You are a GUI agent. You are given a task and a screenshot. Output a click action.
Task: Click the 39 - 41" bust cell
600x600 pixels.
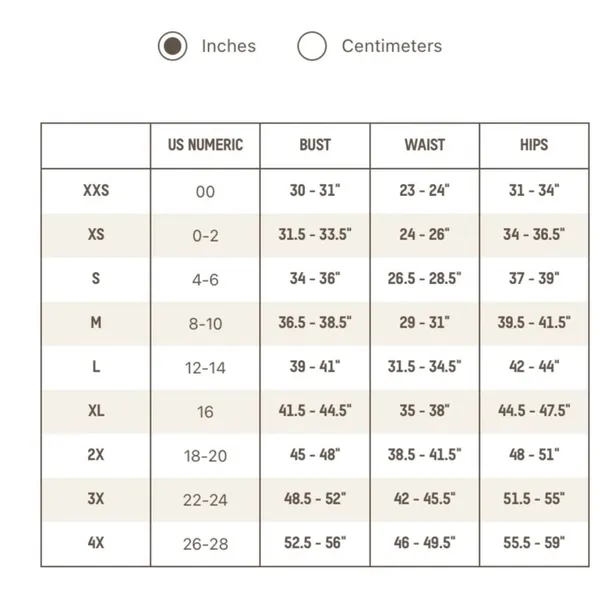(315, 367)
